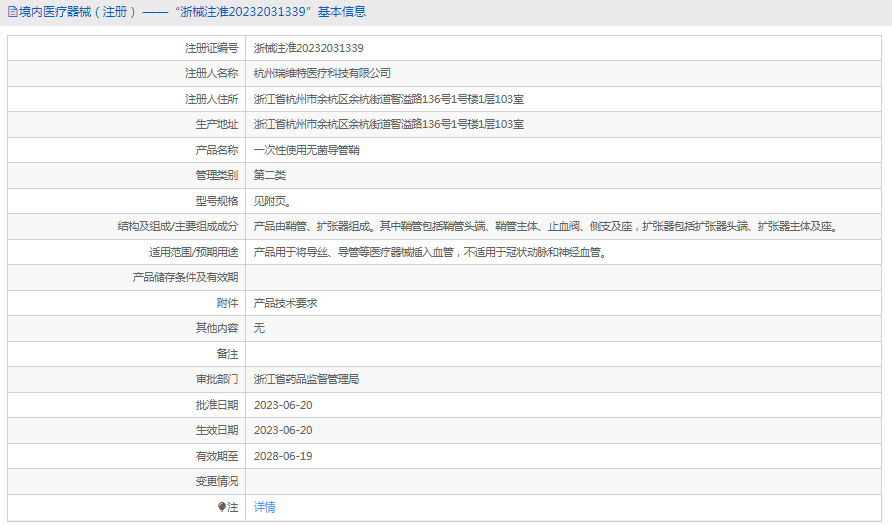Click the 注册人名称 label
Image resolution: width=892 pixels, height=525 pixels.
point(212,73)
